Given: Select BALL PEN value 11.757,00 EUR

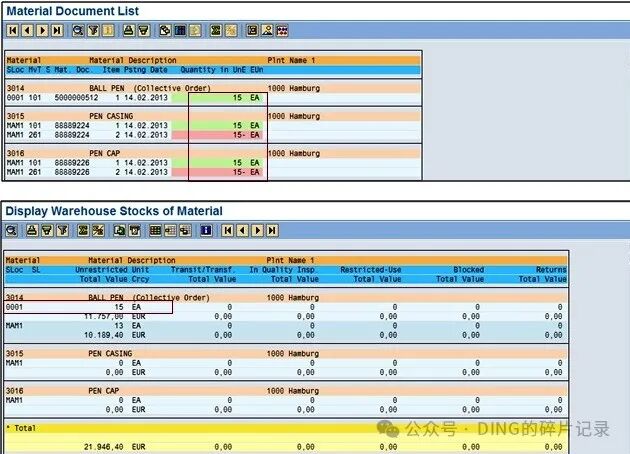Looking at the screenshot, I should tap(115, 317).
